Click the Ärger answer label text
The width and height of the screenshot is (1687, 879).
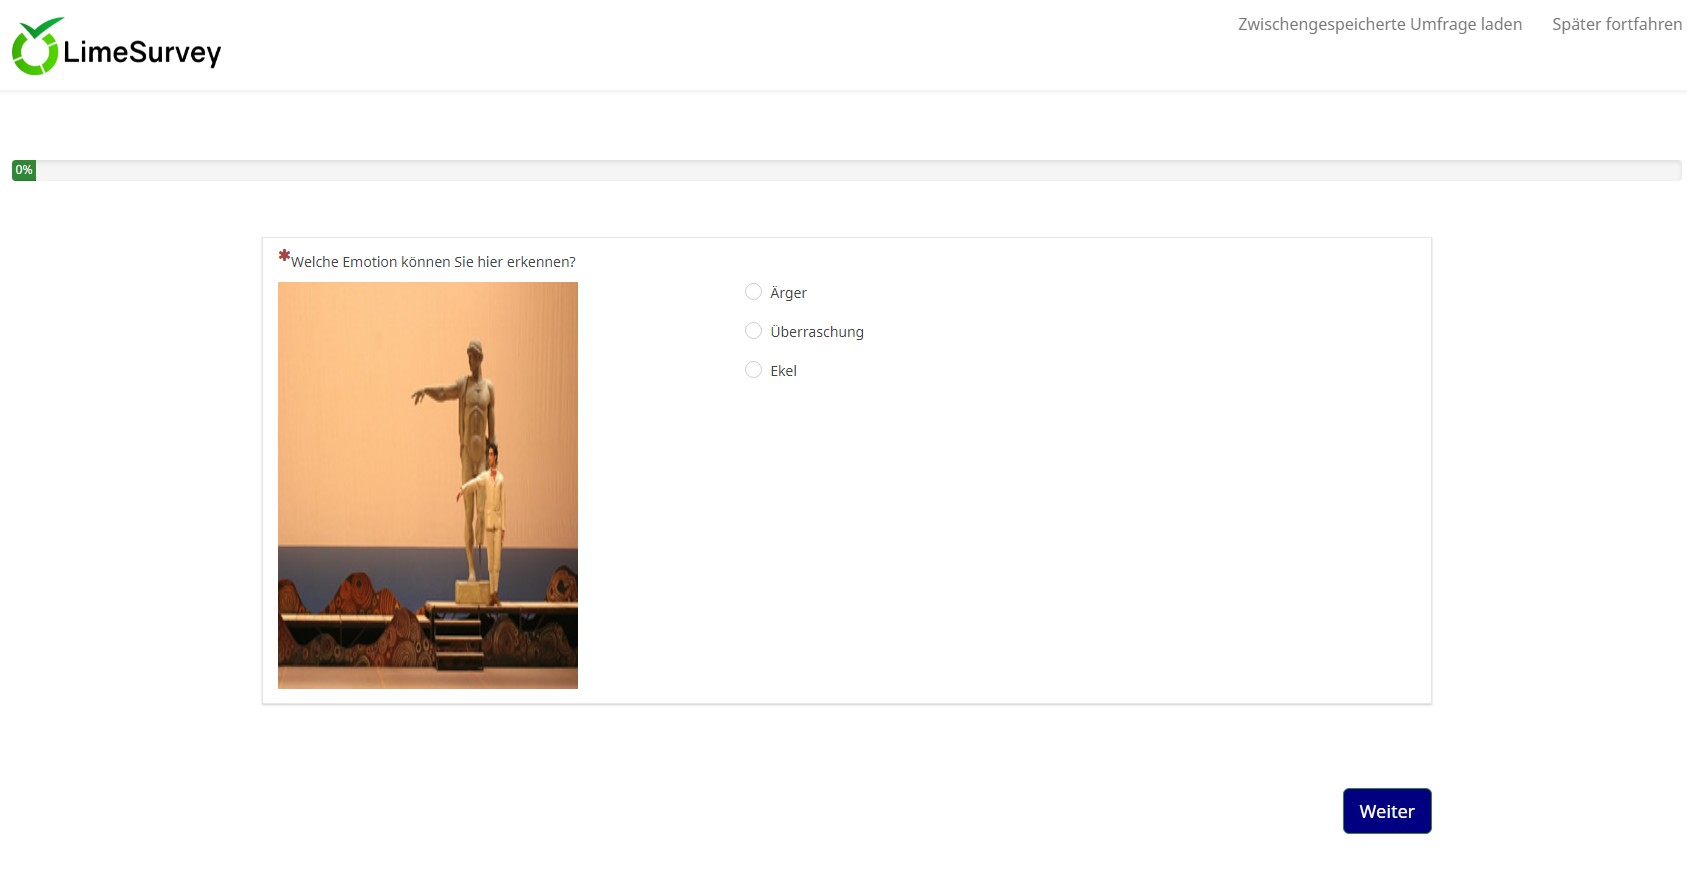pyautogui.click(x=788, y=293)
